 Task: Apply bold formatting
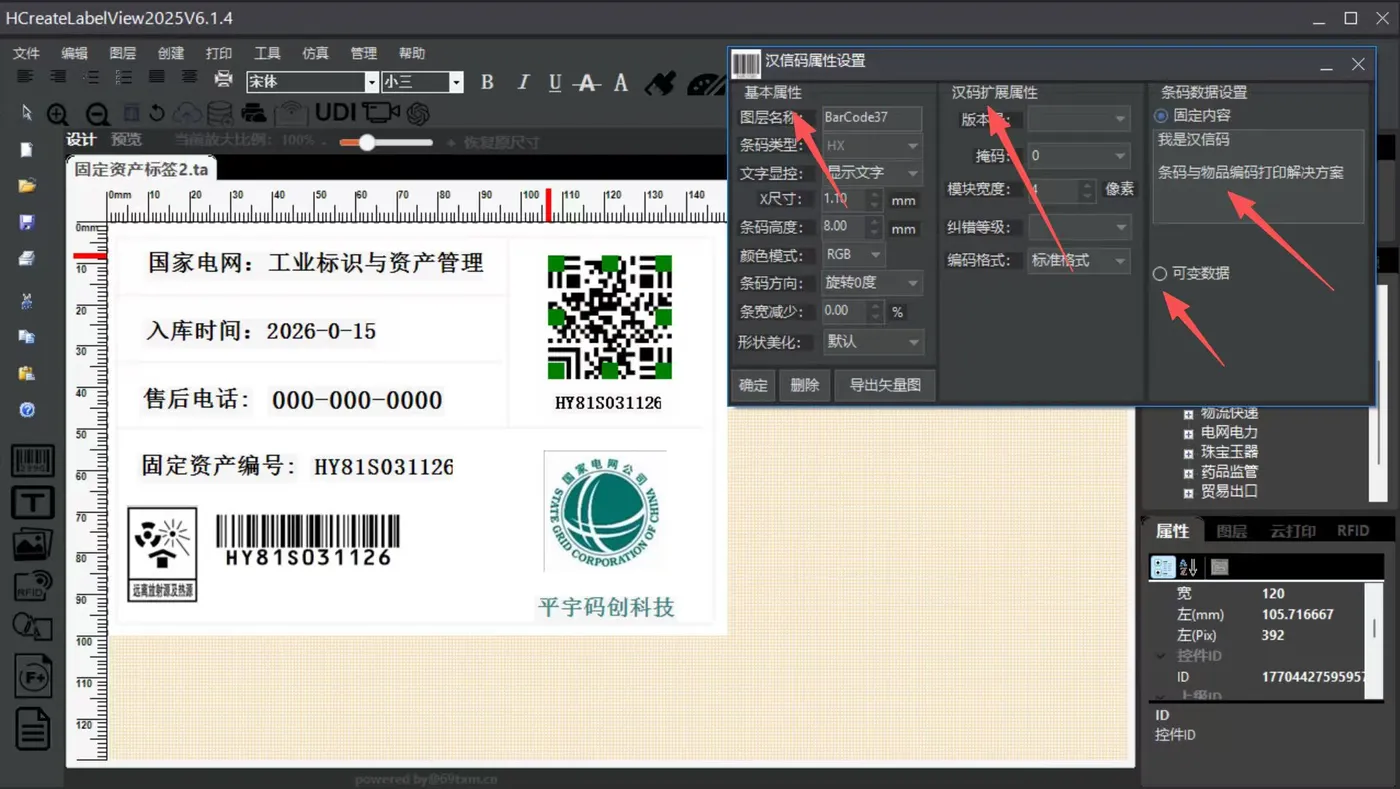[x=487, y=82]
